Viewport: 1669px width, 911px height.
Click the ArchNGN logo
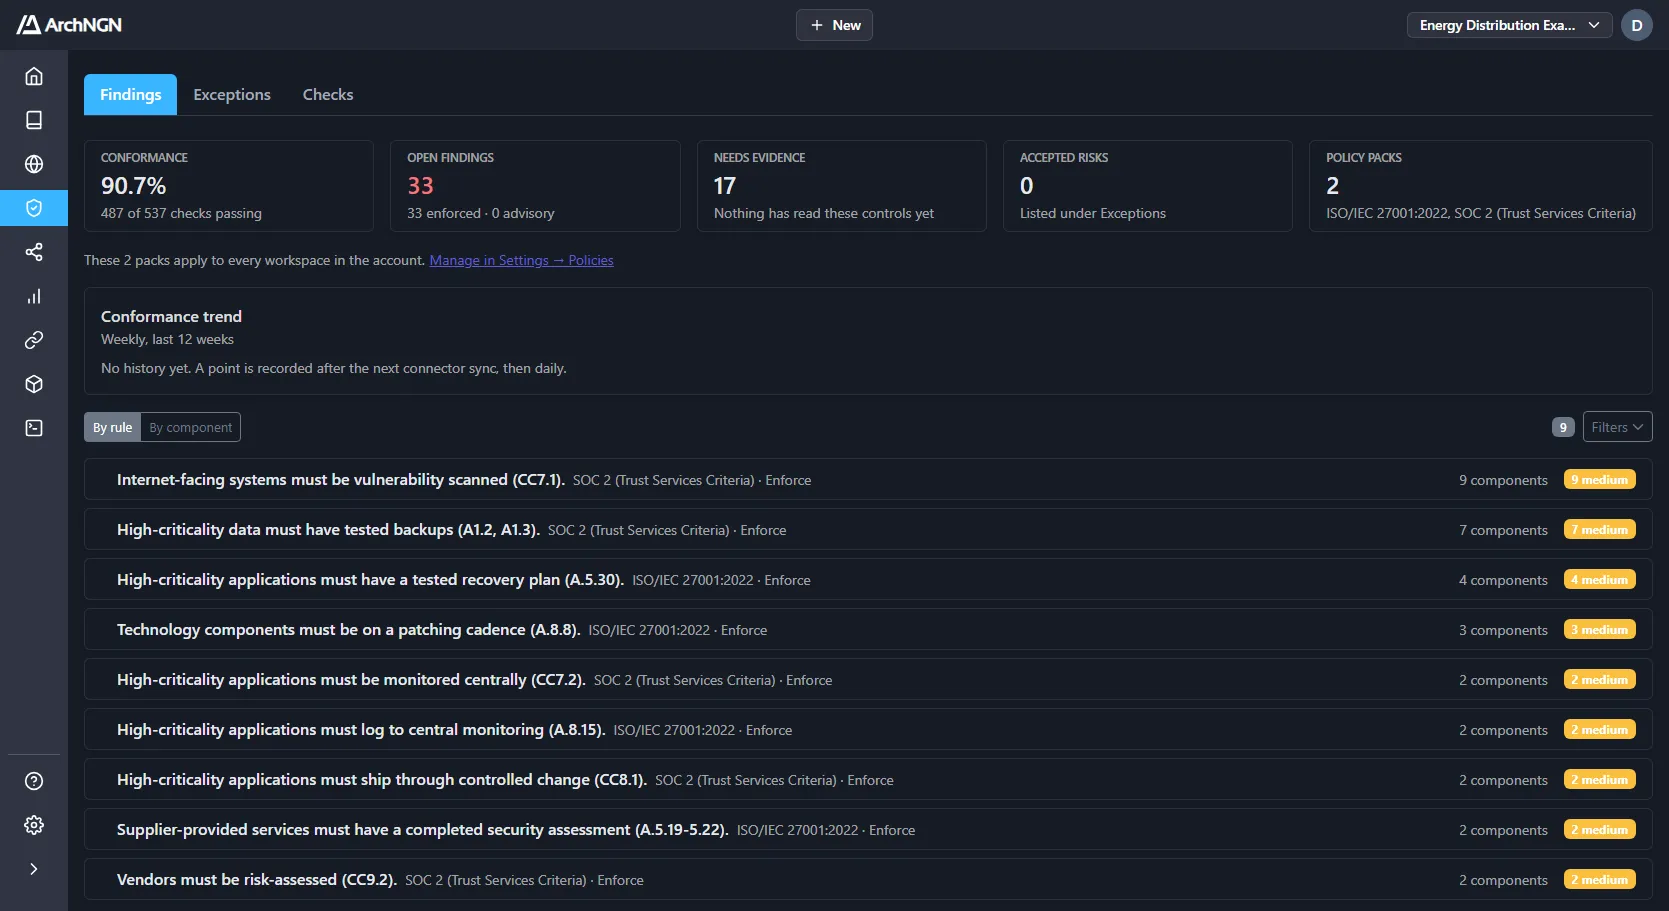[69, 25]
